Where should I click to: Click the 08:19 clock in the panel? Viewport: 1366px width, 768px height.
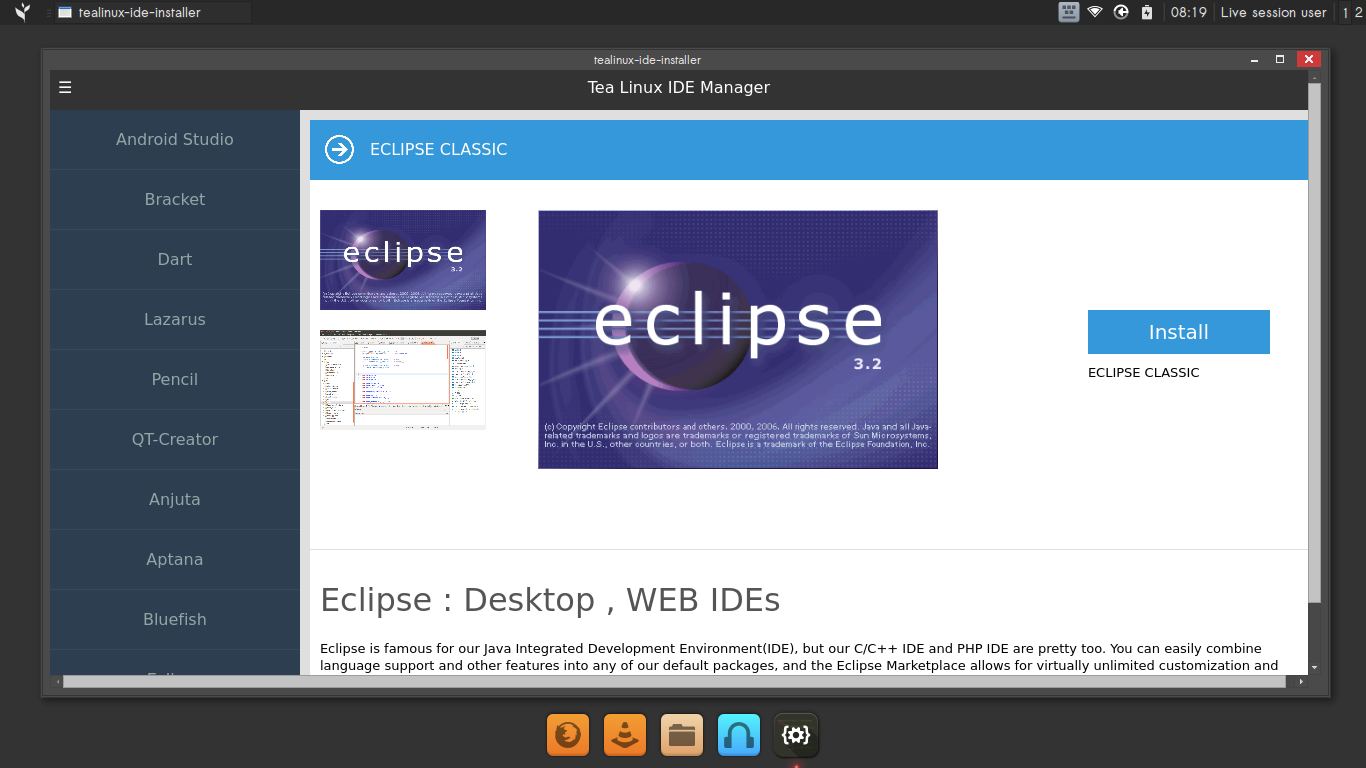tap(1188, 12)
